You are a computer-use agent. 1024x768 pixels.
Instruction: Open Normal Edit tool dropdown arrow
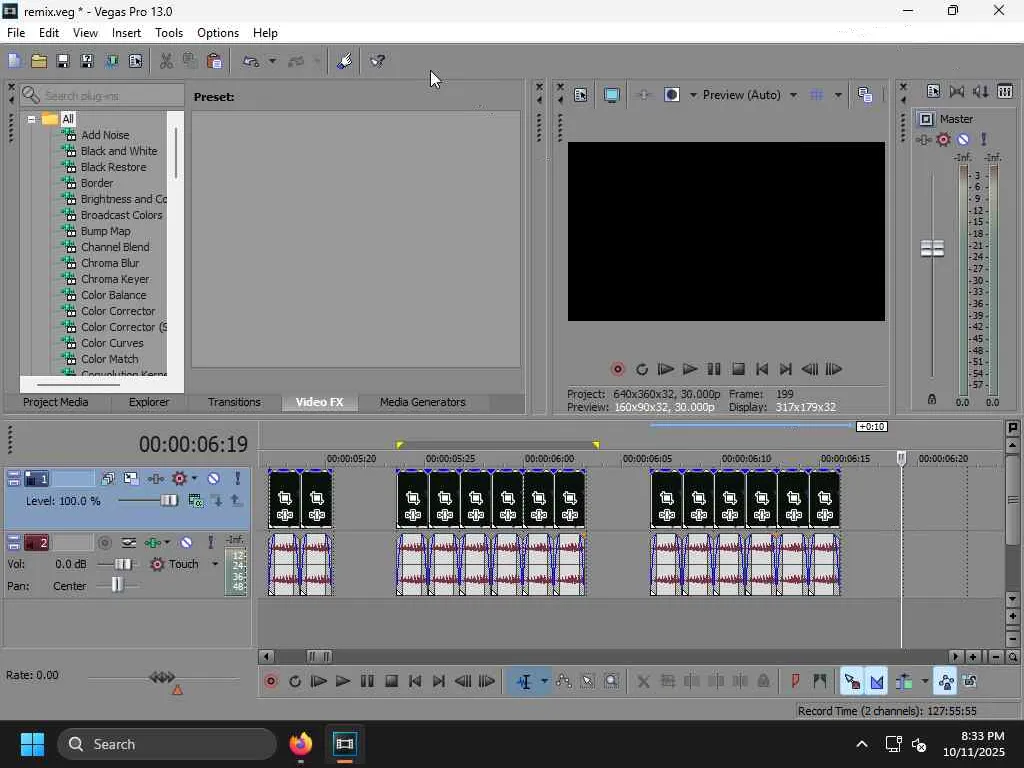pyautogui.click(x=544, y=681)
